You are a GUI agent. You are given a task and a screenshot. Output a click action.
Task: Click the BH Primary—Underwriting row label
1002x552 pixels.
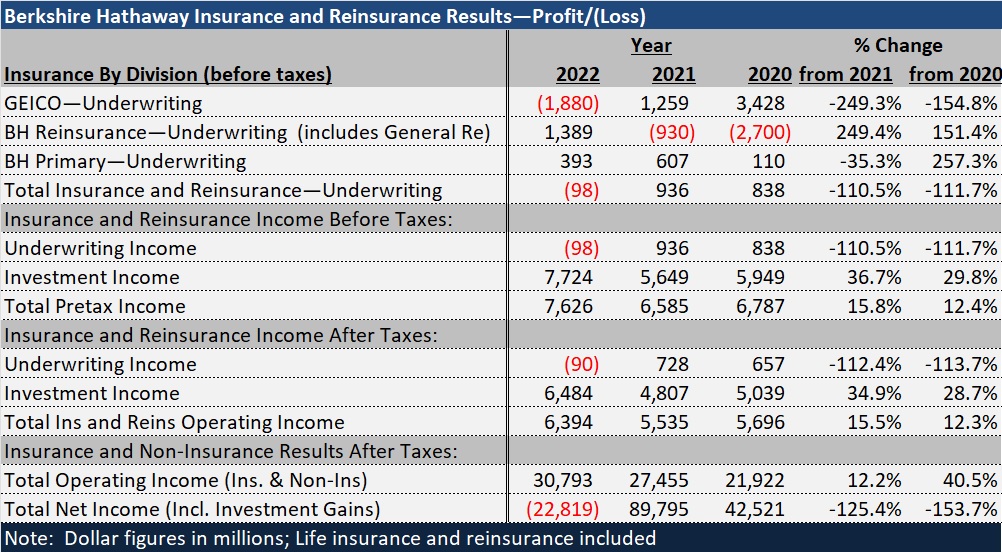point(125,161)
